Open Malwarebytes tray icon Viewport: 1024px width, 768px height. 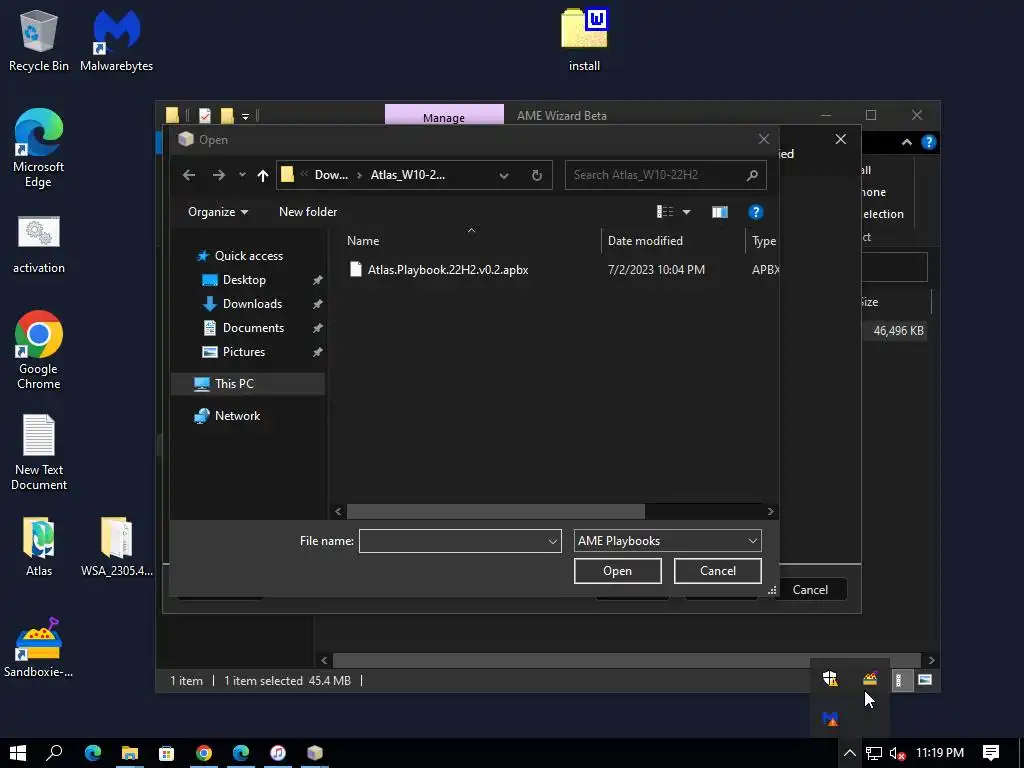pyautogui.click(x=830, y=719)
